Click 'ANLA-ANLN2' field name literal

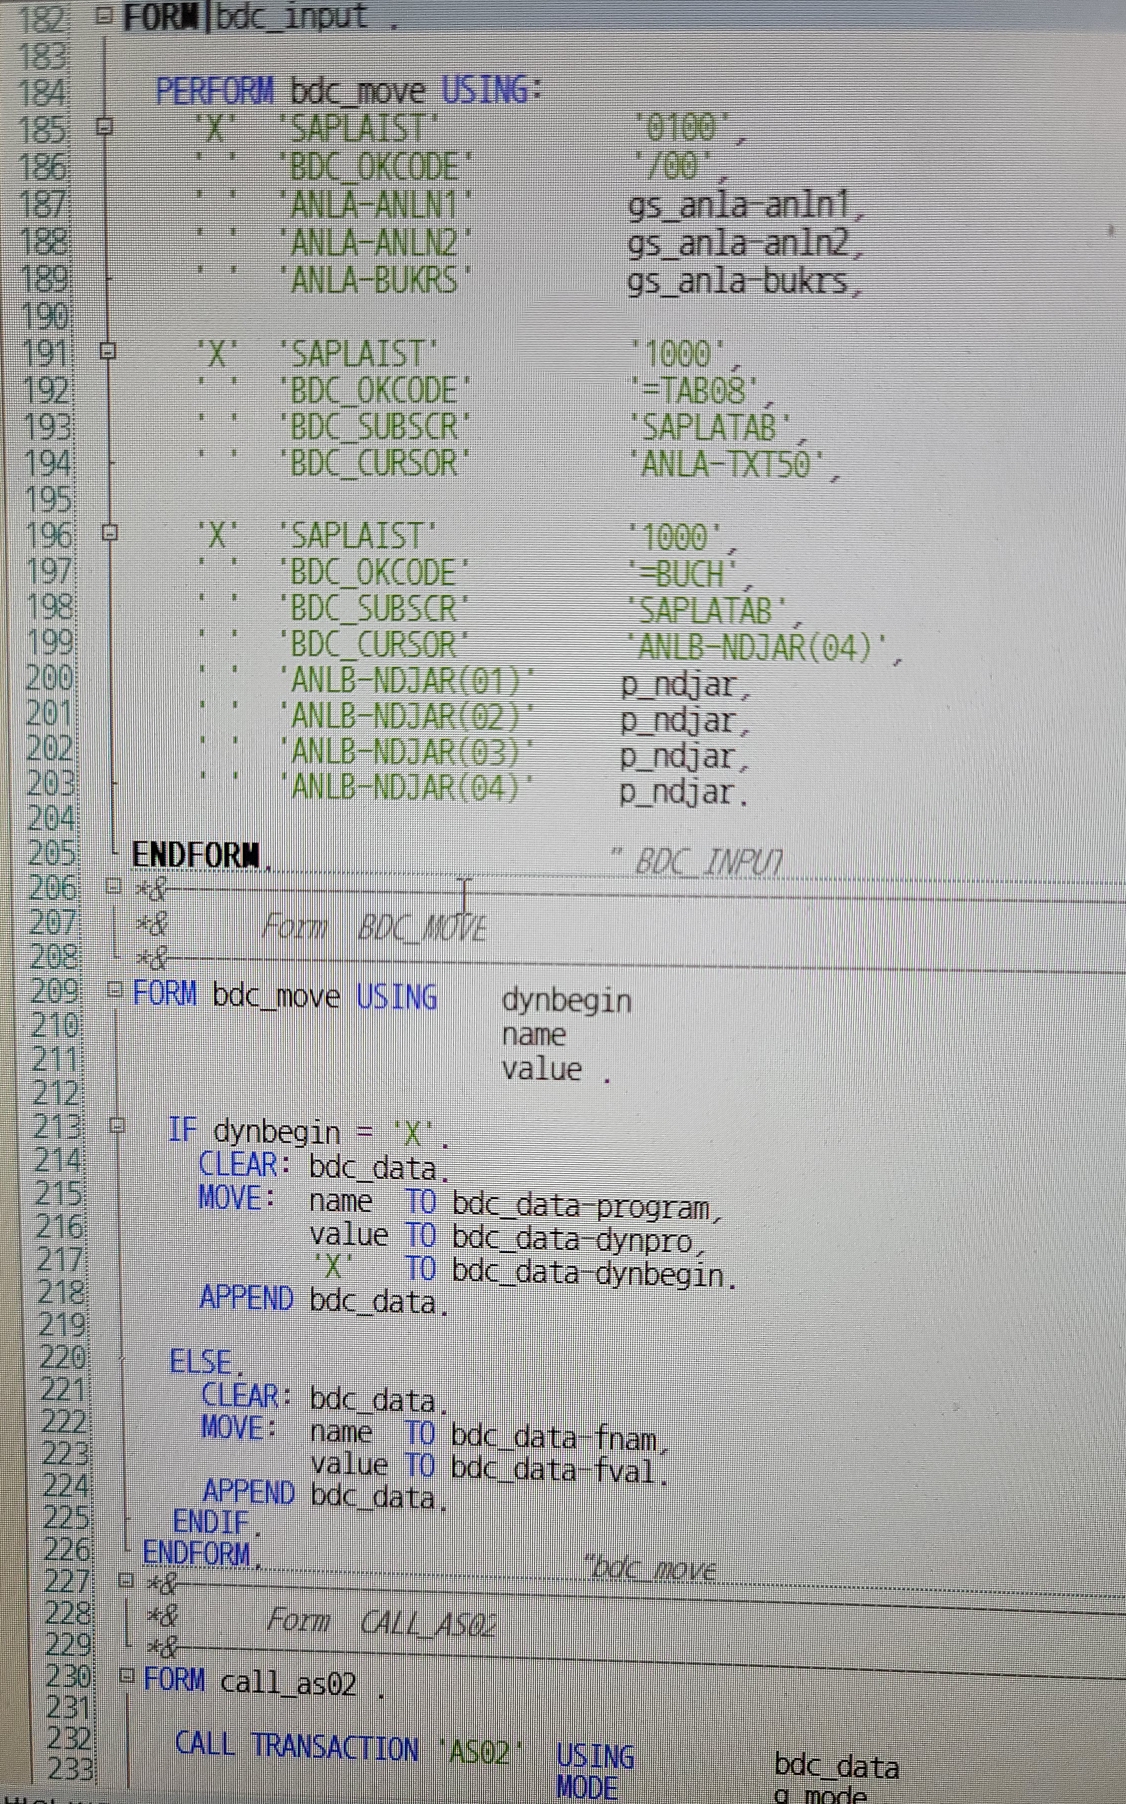tap(375, 241)
